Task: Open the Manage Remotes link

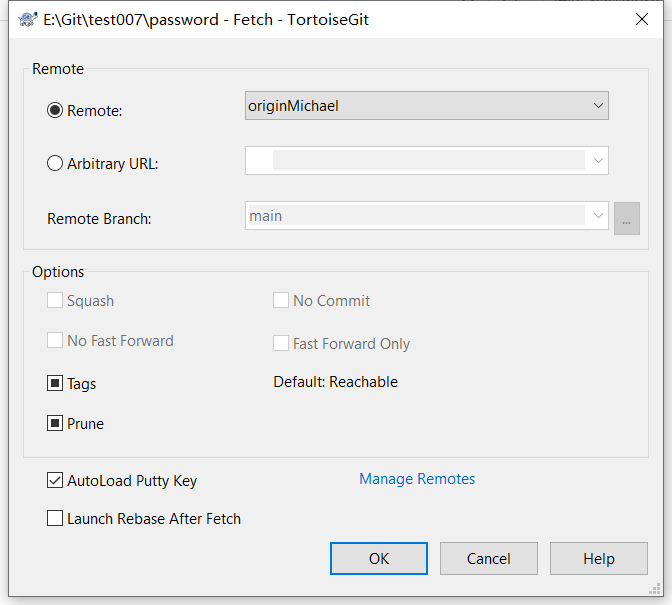Action: pyautogui.click(x=417, y=479)
